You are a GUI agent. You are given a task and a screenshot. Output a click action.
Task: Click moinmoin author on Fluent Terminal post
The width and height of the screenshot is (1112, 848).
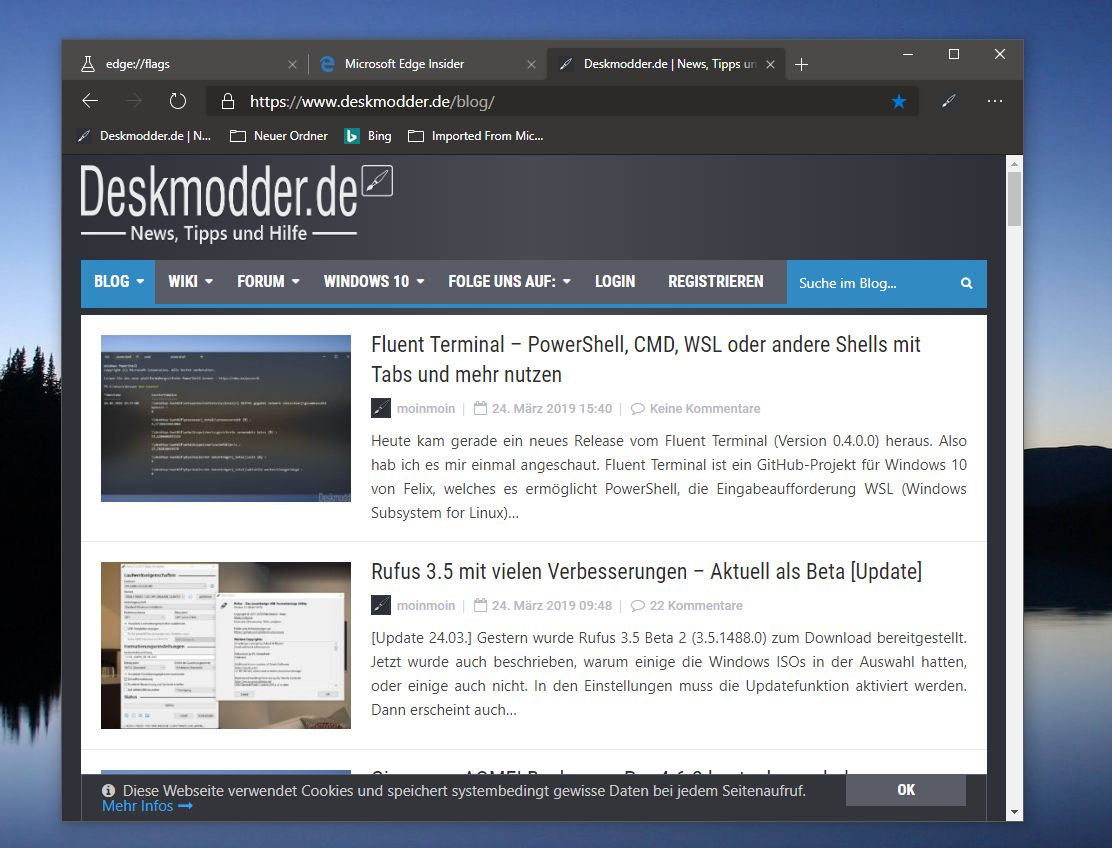coord(426,408)
